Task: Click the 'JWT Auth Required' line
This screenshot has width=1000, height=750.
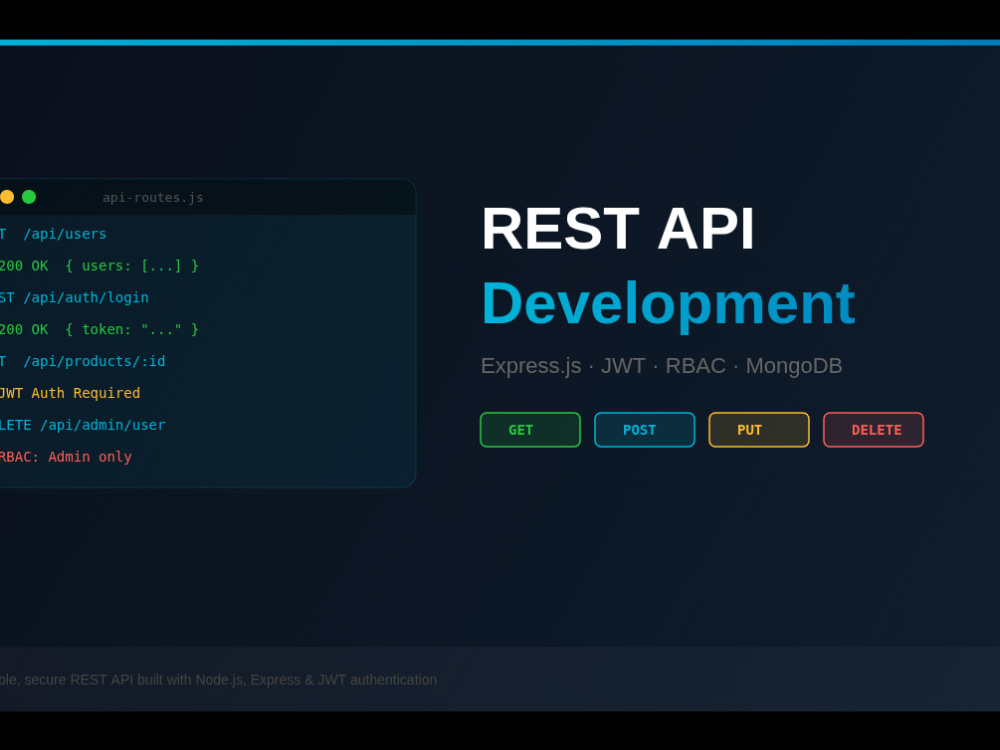Action: pyautogui.click(x=70, y=393)
